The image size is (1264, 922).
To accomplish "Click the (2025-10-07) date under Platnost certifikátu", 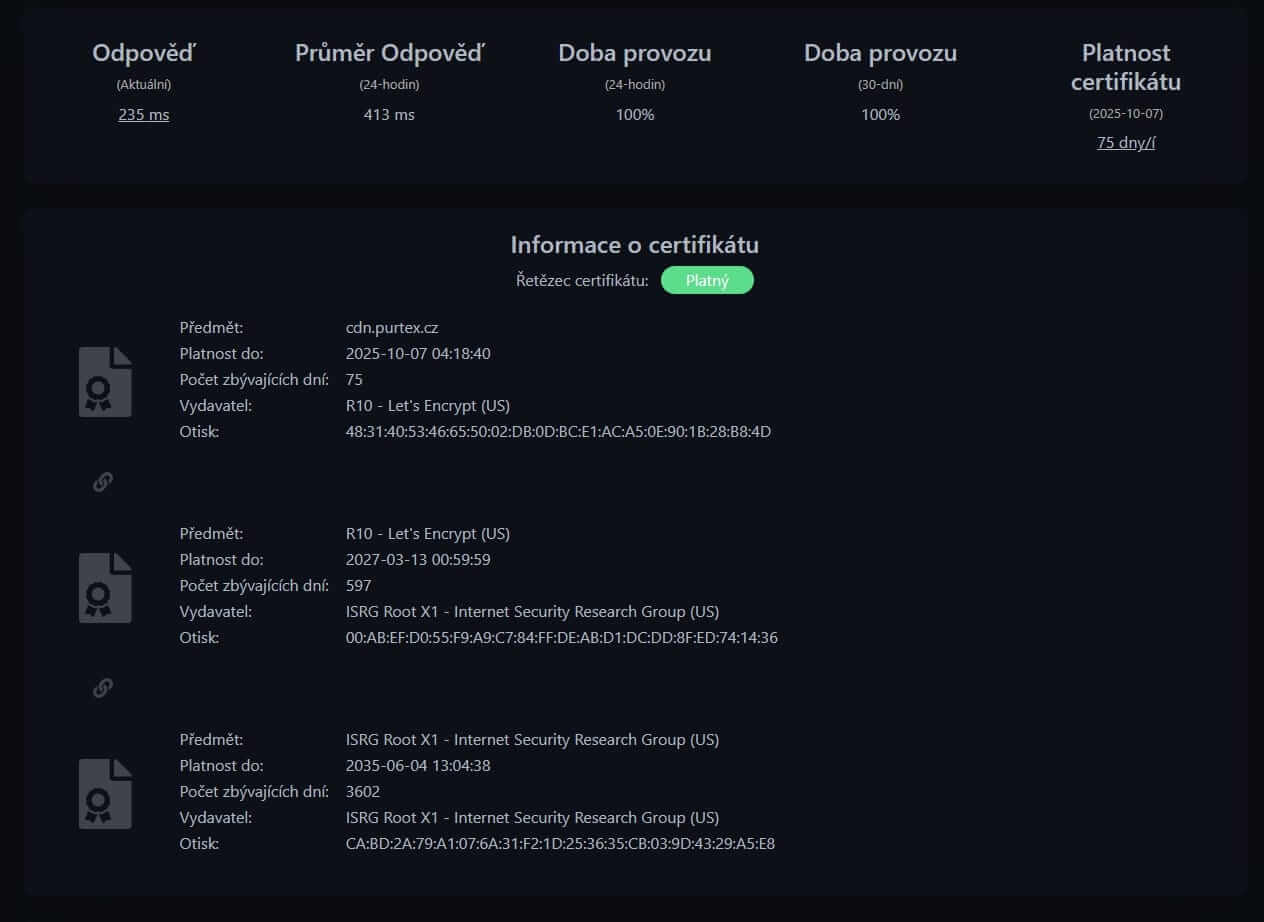I will coord(1126,113).
